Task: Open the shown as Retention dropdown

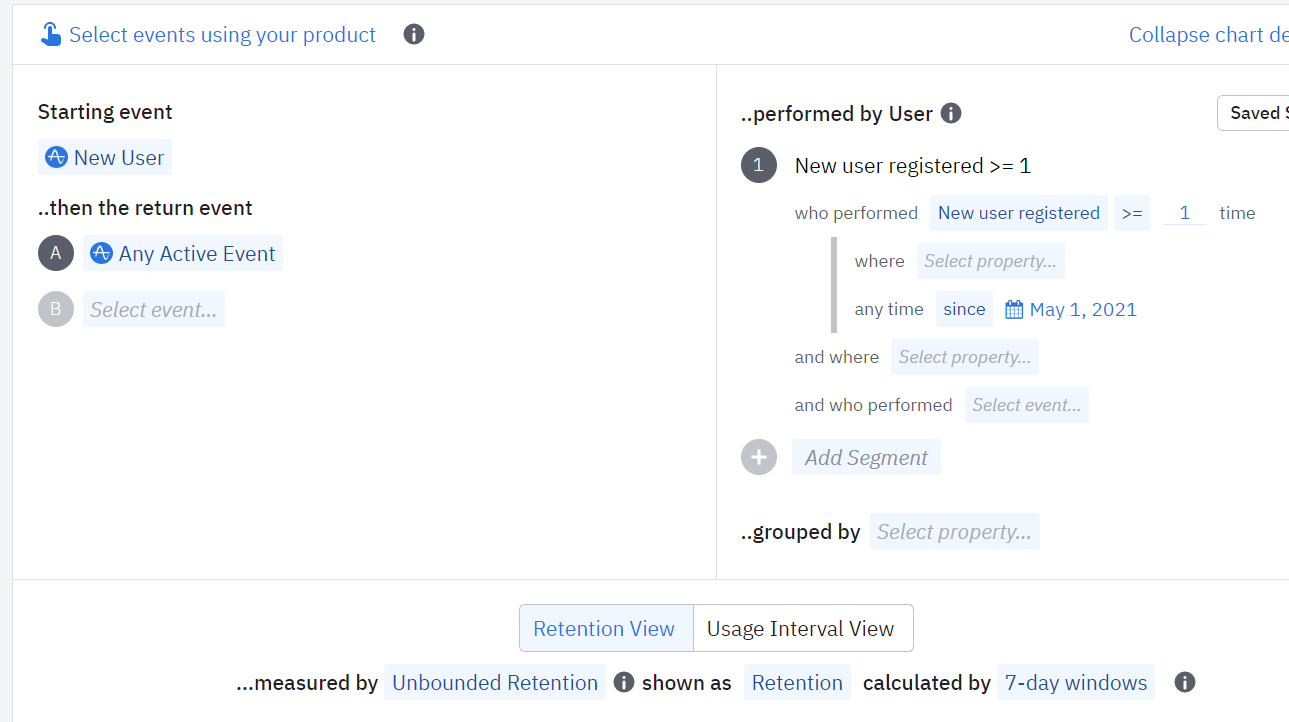Action: pos(797,683)
